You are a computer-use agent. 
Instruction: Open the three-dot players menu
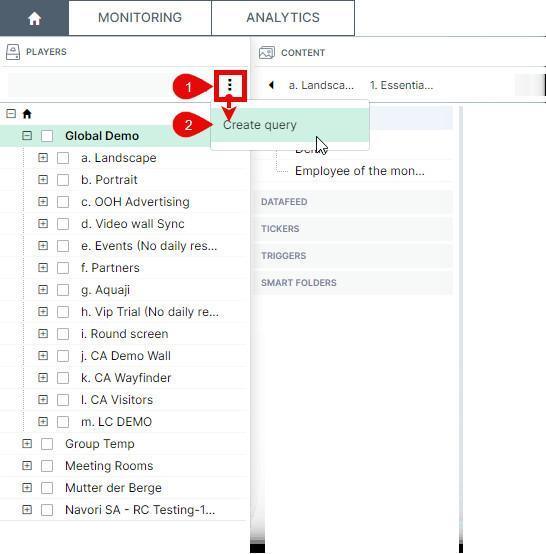coord(230,85)
